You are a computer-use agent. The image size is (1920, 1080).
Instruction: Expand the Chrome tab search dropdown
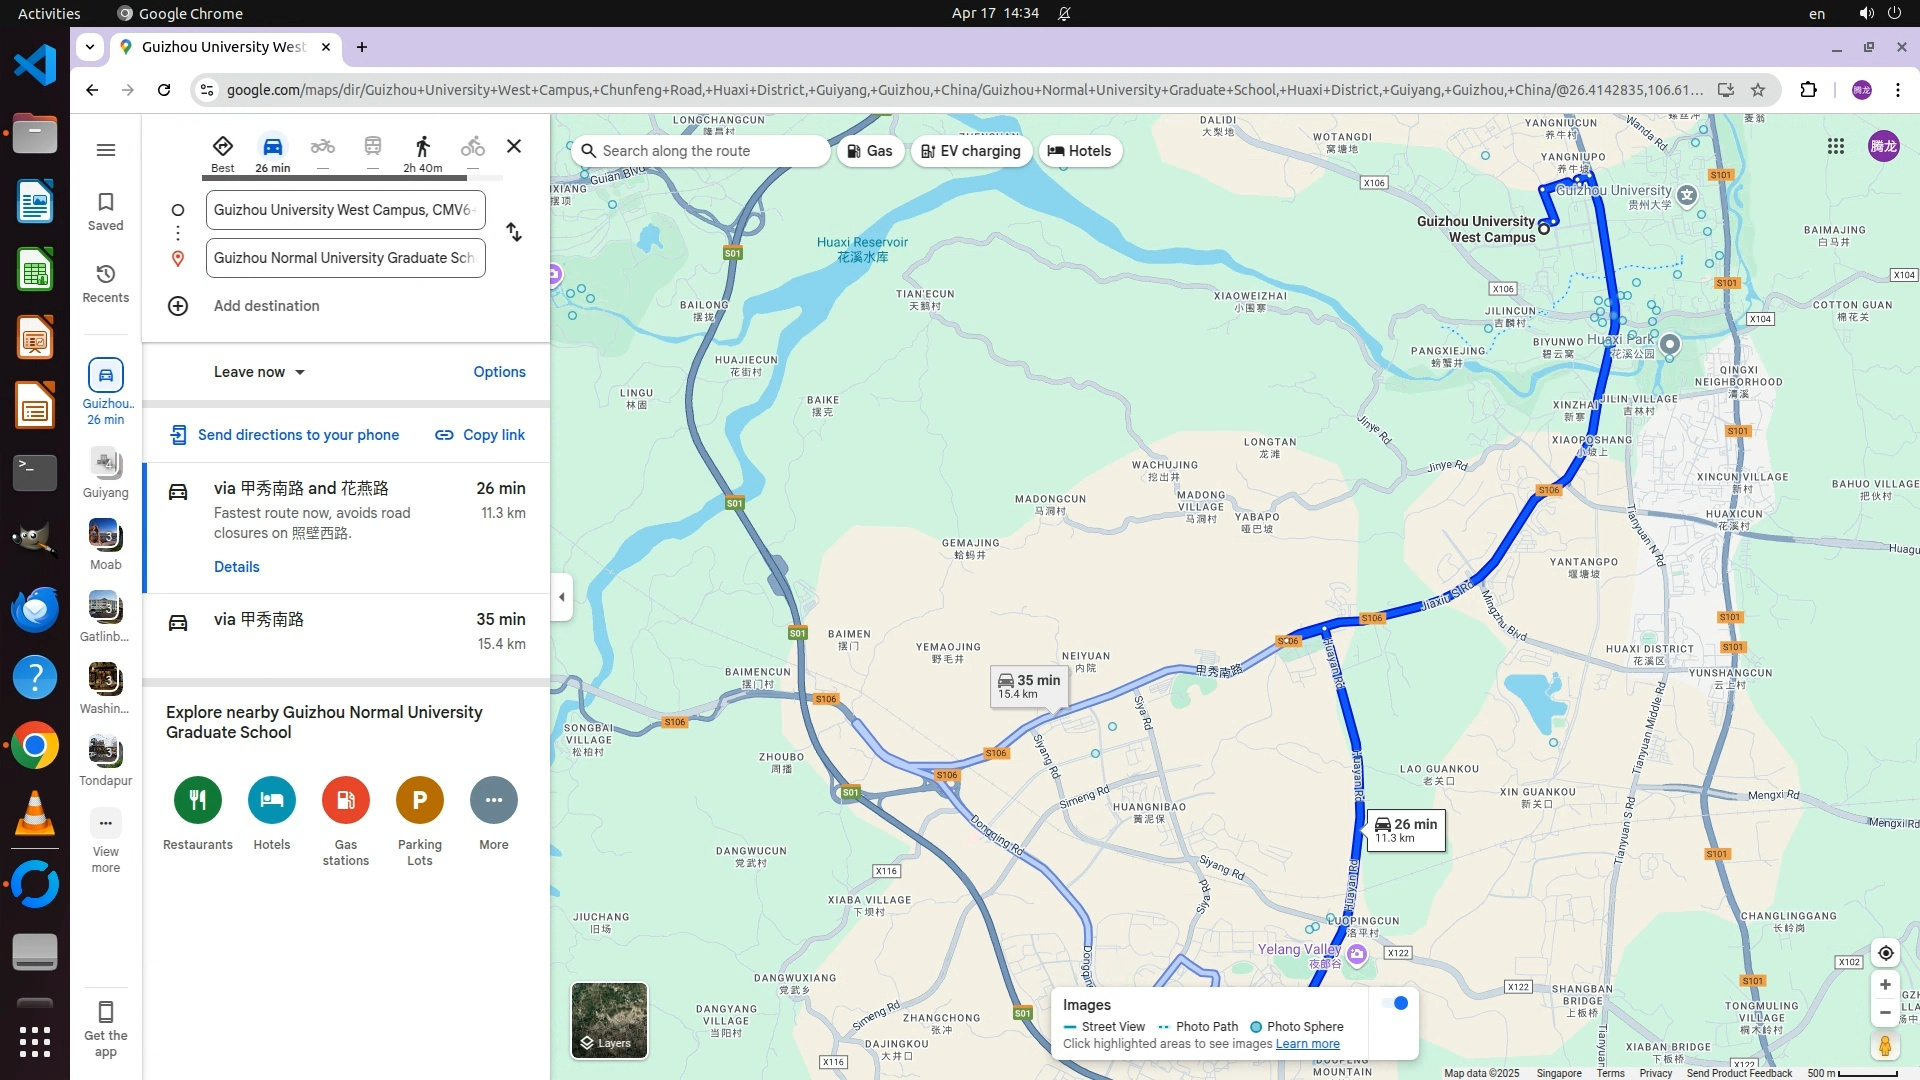[89, 47]
